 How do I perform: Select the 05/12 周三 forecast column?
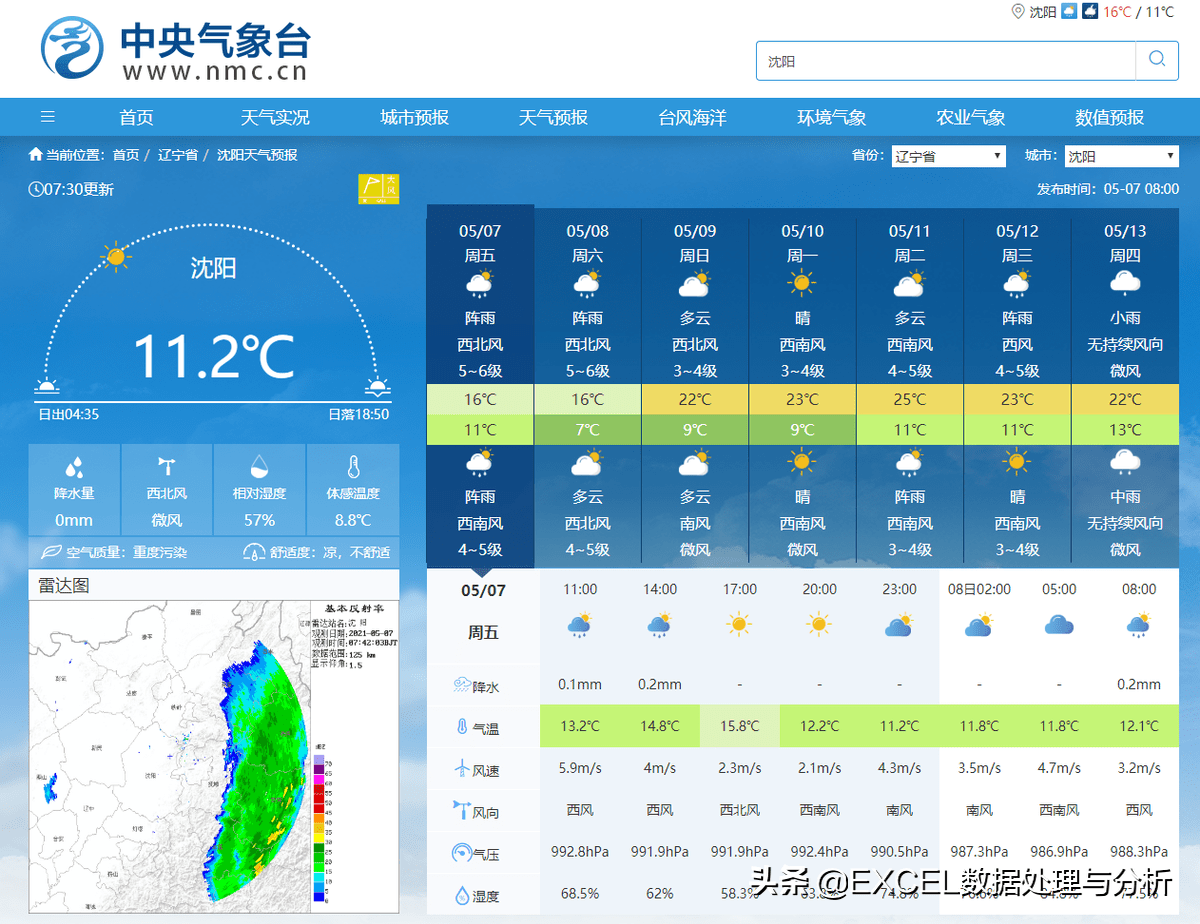[1017, 386]
